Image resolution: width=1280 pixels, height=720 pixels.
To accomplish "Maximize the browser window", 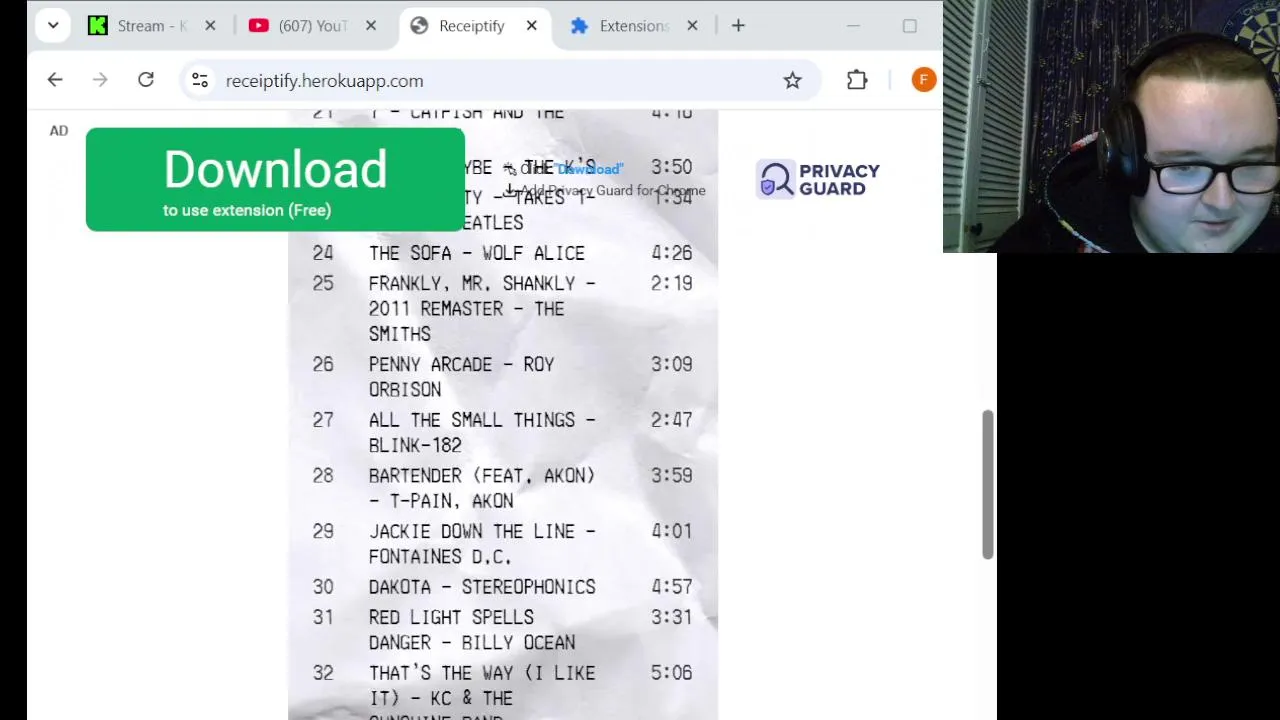I will coord(910,26).
